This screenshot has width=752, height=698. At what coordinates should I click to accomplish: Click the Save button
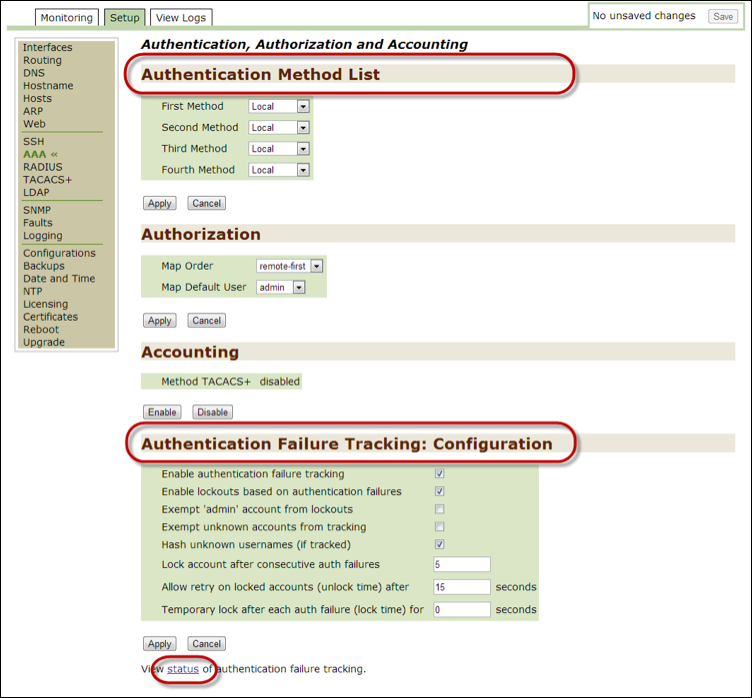pyautogui.click(x=722, y=17)
